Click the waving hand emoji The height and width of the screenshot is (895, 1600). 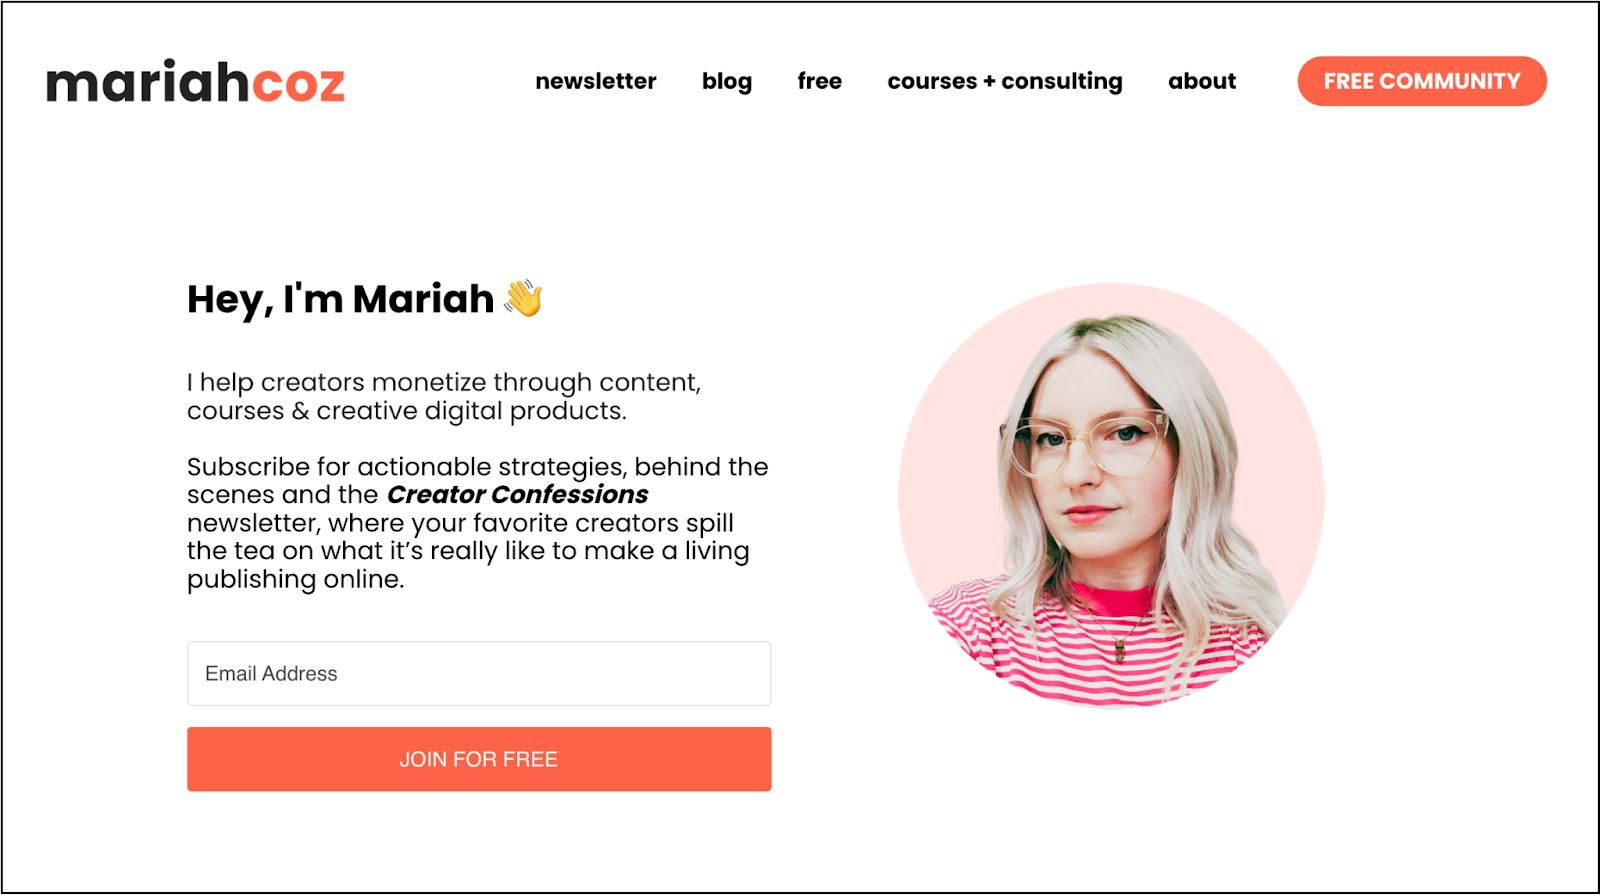[523, 298]
